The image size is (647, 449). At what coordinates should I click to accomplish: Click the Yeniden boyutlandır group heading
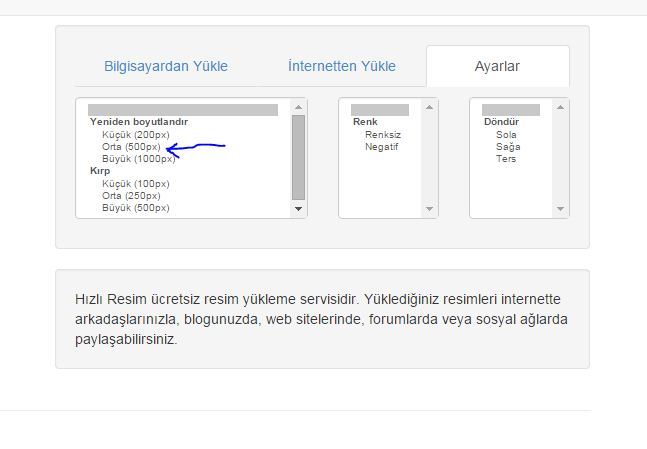tap(139, 122)
